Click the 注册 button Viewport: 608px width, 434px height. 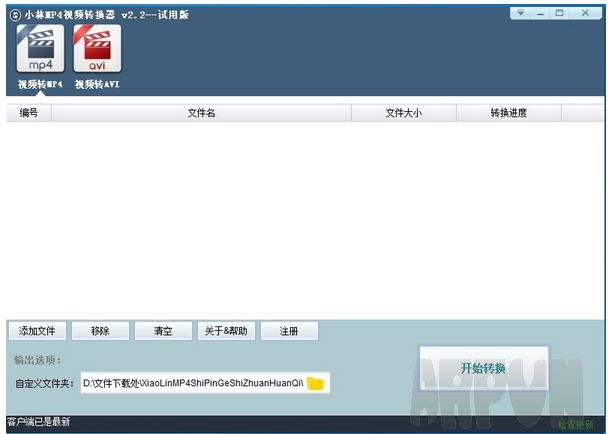pyautogui.click(x=289, y=331)
